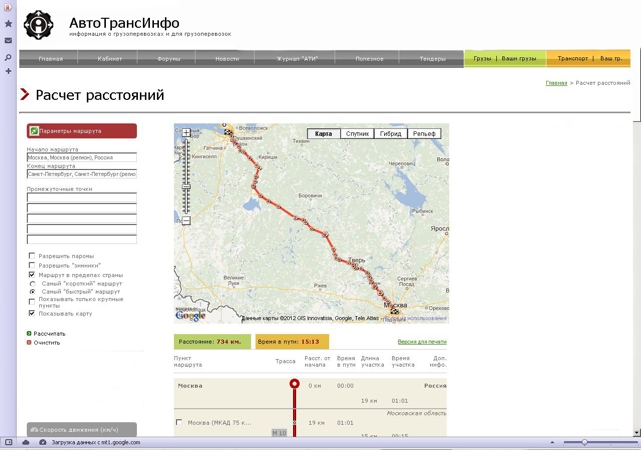Screen dimensions: 641x450
Task: Click the Главная breadcrumb link
Action: (556, 83)
